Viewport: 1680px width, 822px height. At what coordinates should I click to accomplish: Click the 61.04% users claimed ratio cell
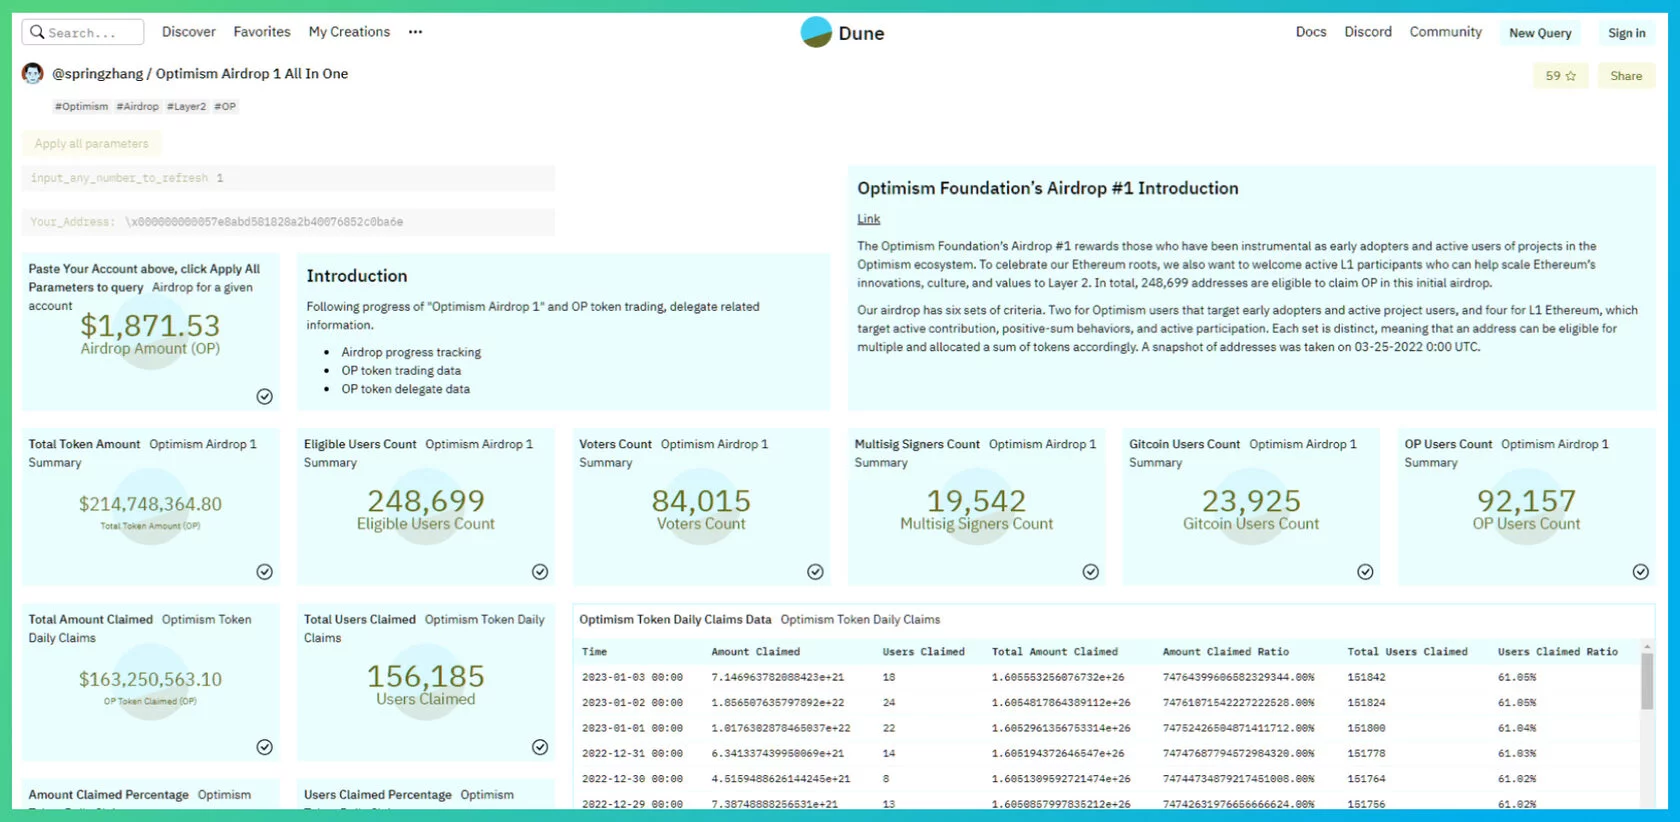[x=1516, y=728]
